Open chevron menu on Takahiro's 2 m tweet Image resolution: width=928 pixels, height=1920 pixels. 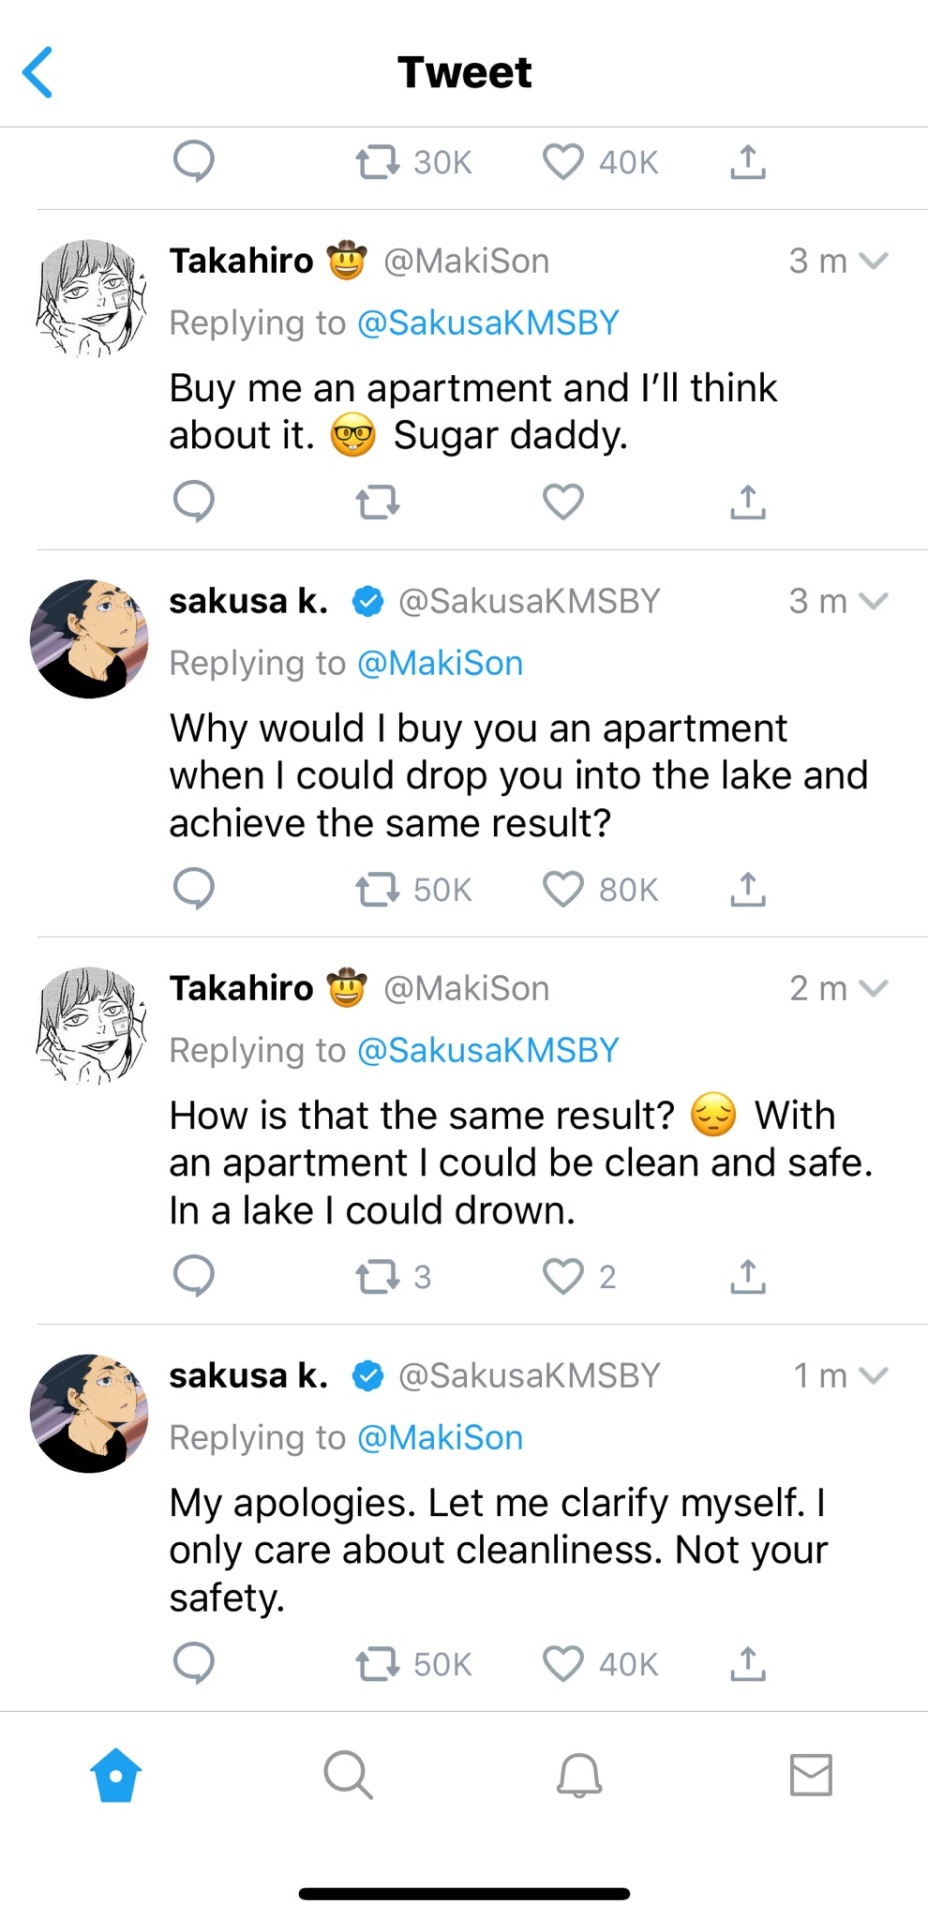(873, 989)
